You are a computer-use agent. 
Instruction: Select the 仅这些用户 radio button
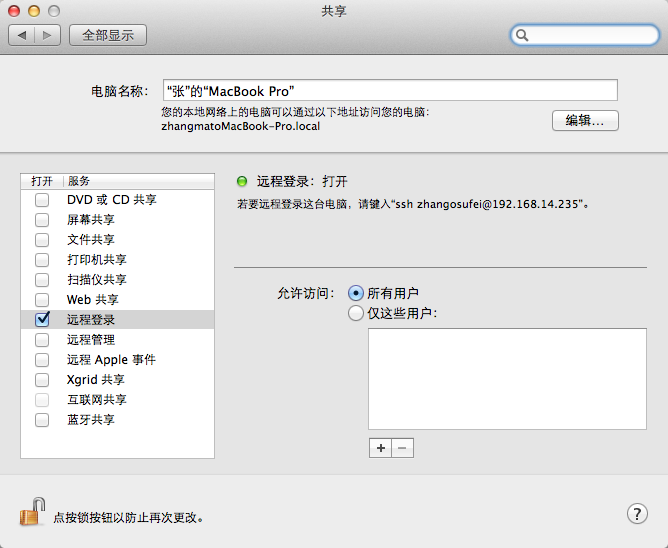pos(356,313)
